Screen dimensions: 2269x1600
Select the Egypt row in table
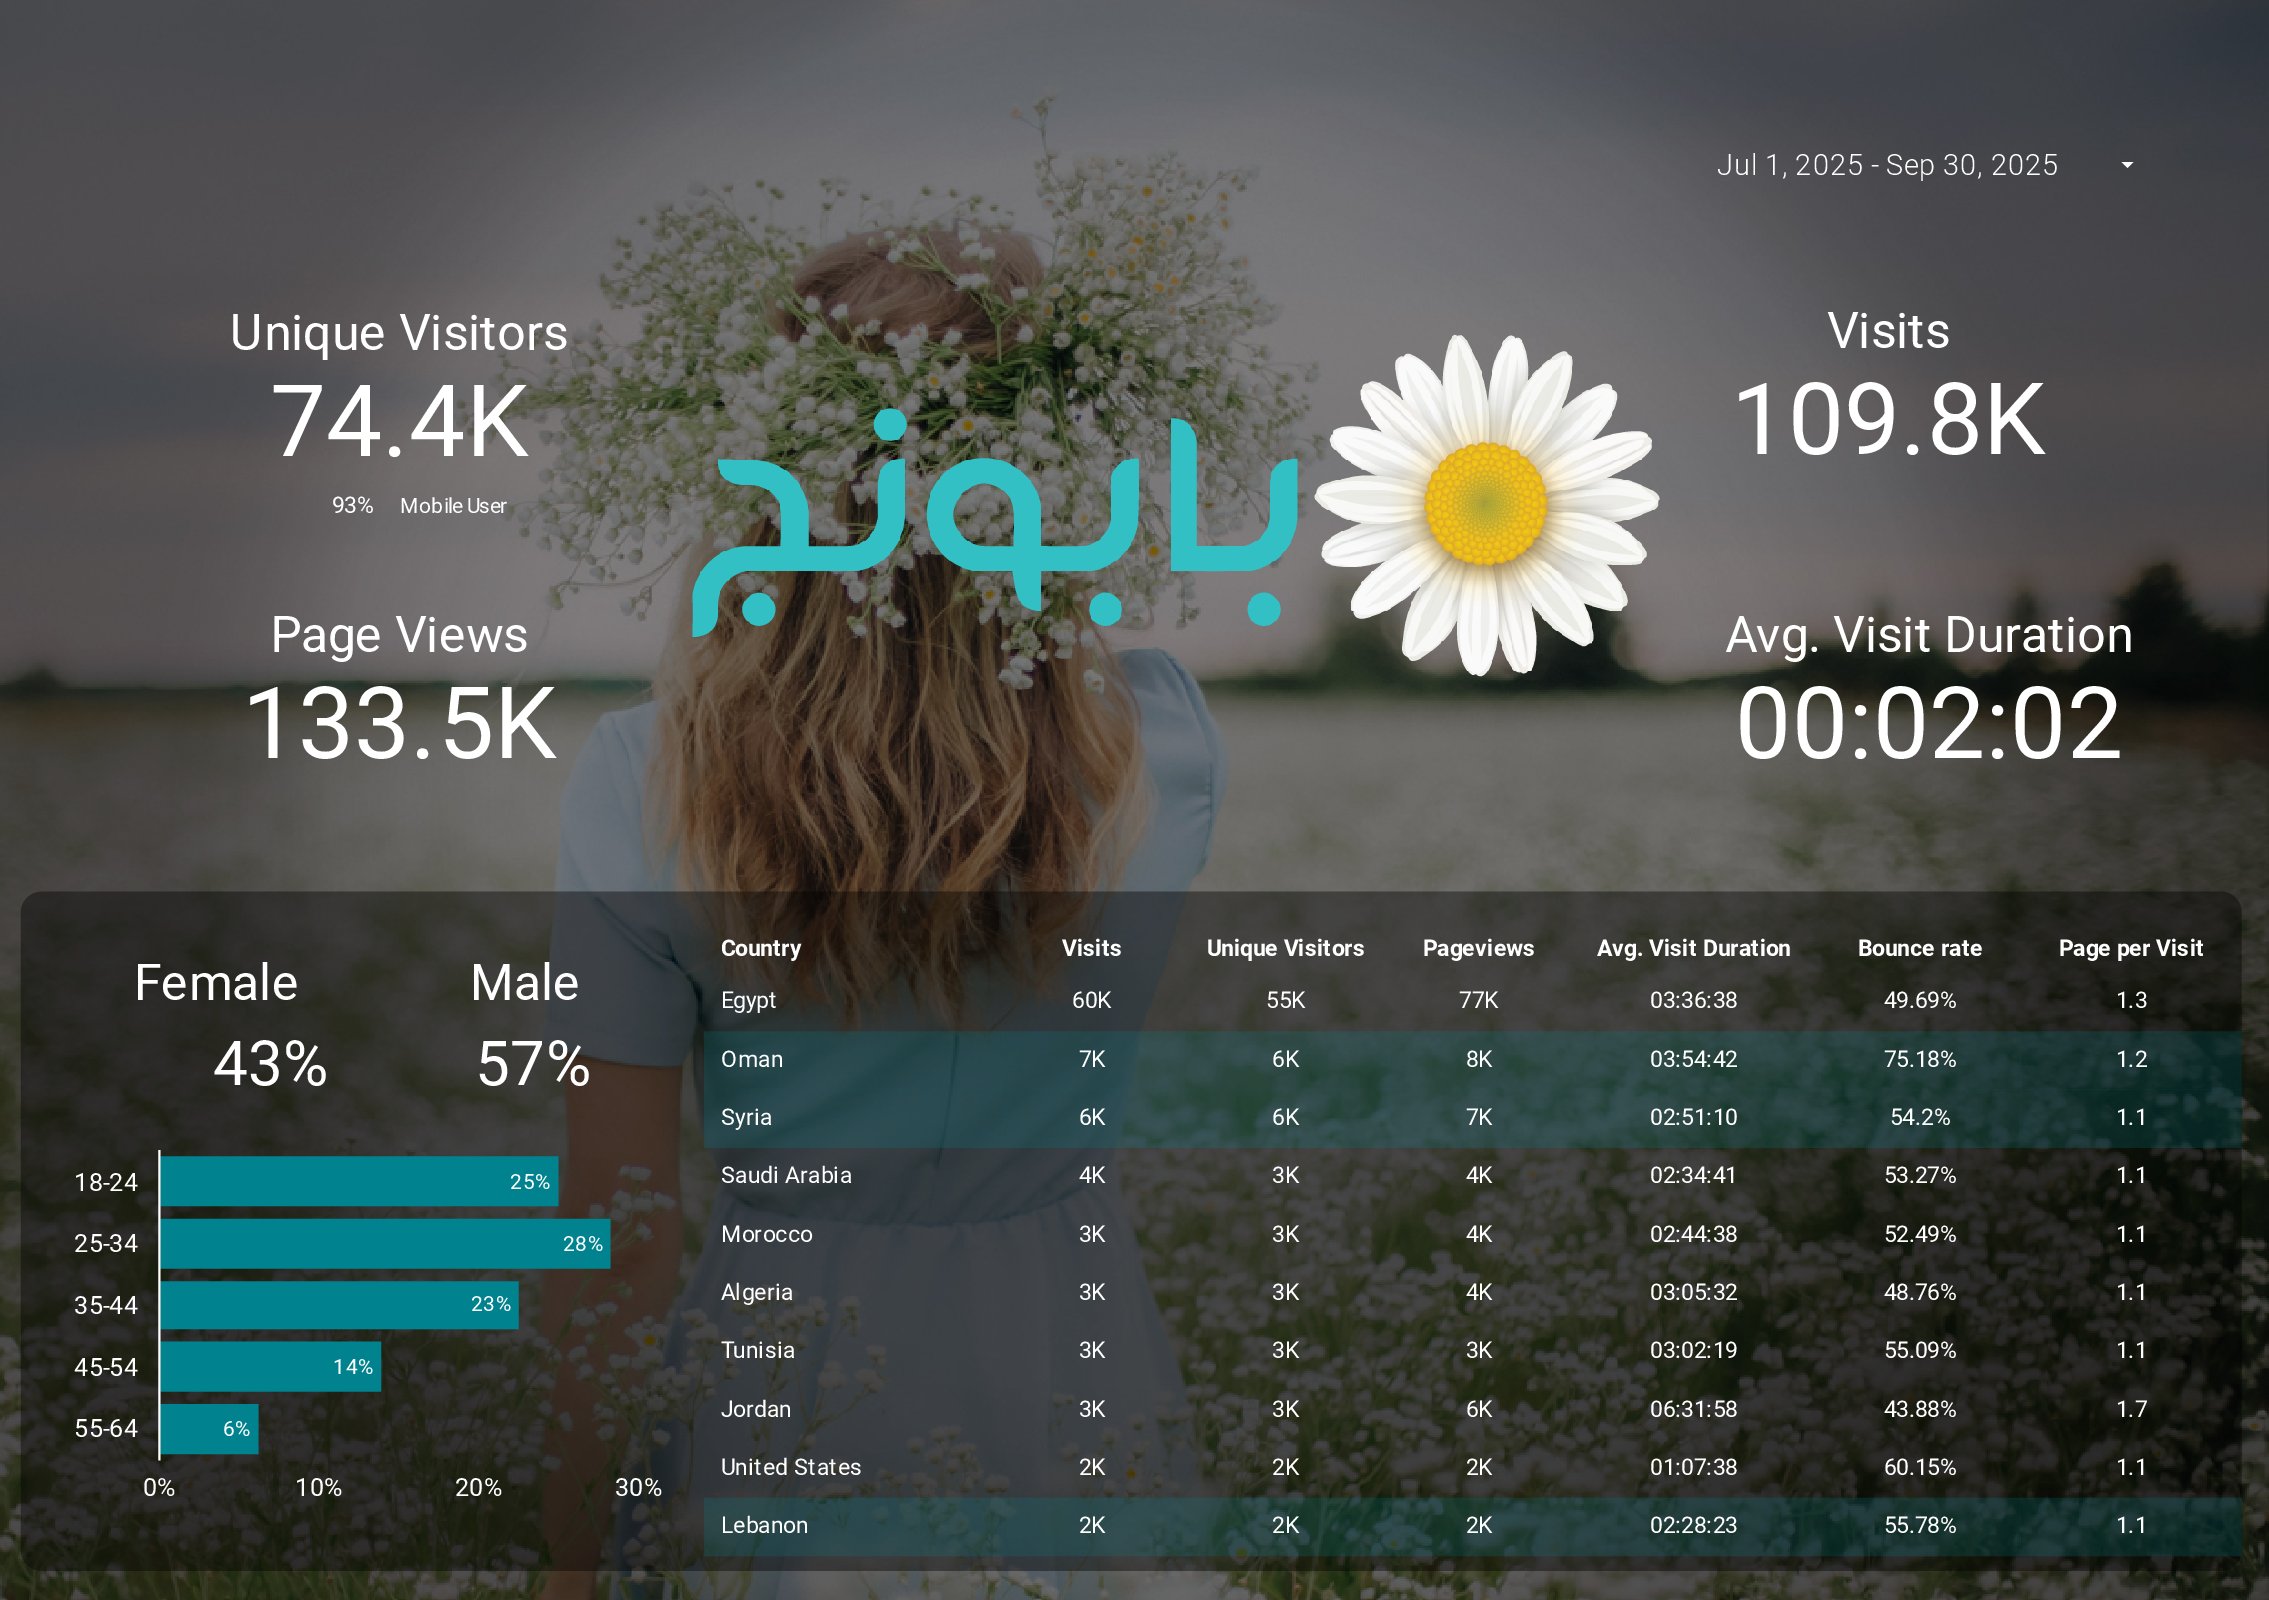click(x=748, y=1000)
